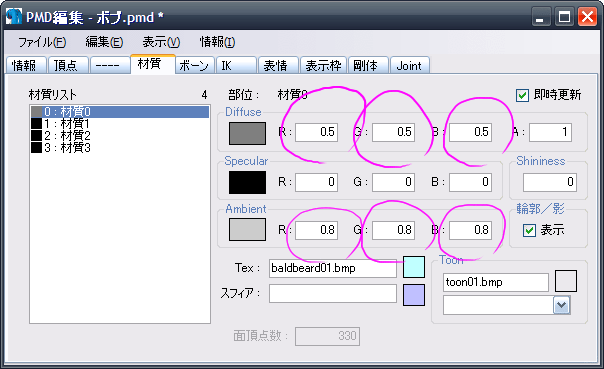Open the 情報(I) menu
Viewport: 604px width, 369px height.
pos(217,42)
